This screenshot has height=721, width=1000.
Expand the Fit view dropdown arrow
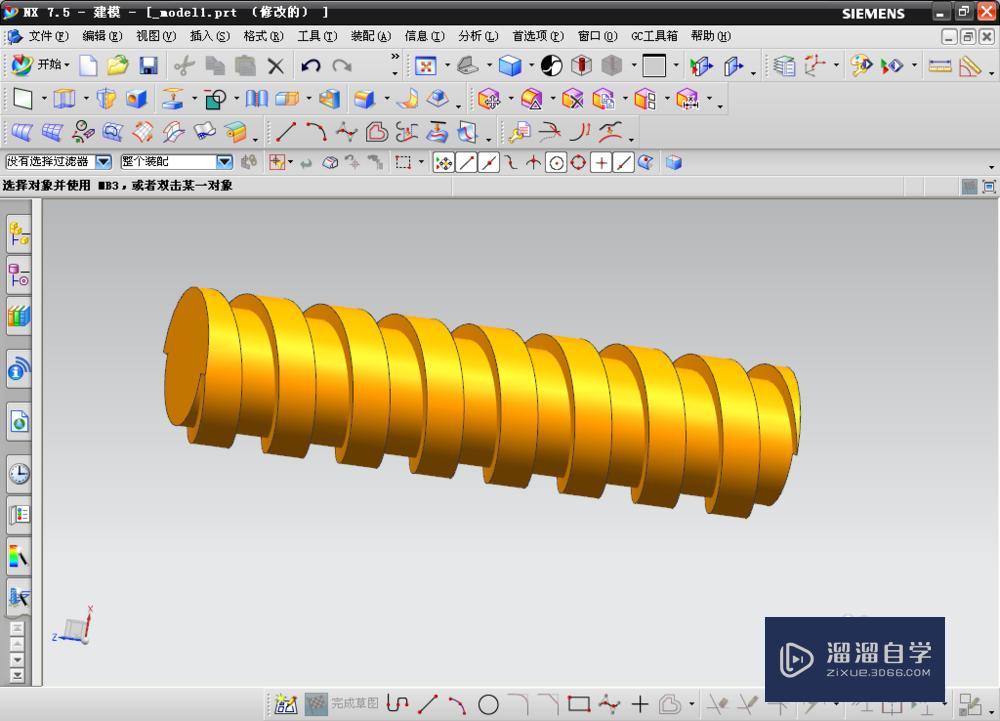[x=446, y=65]
